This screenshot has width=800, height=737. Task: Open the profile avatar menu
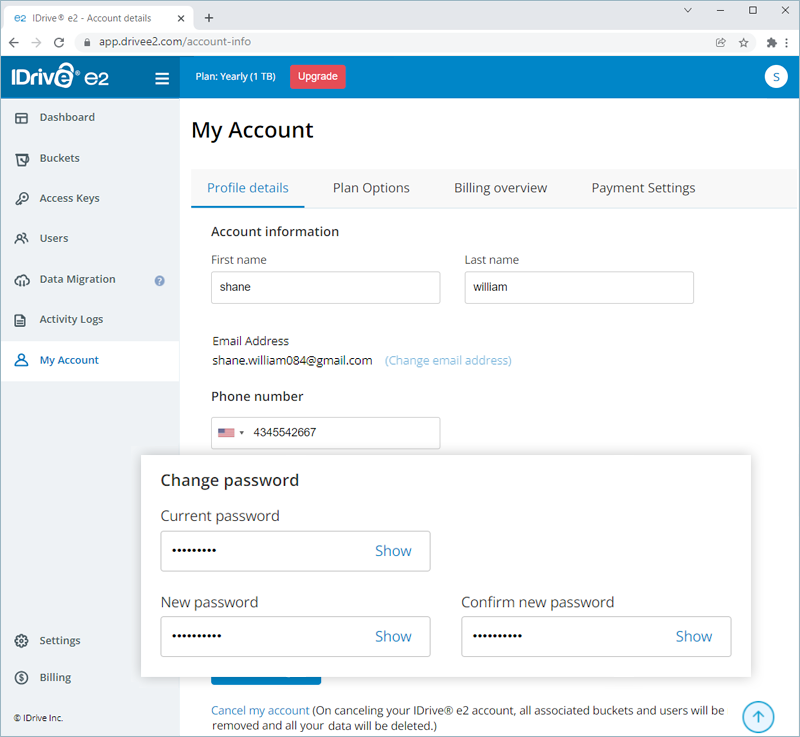pos(776,76)
